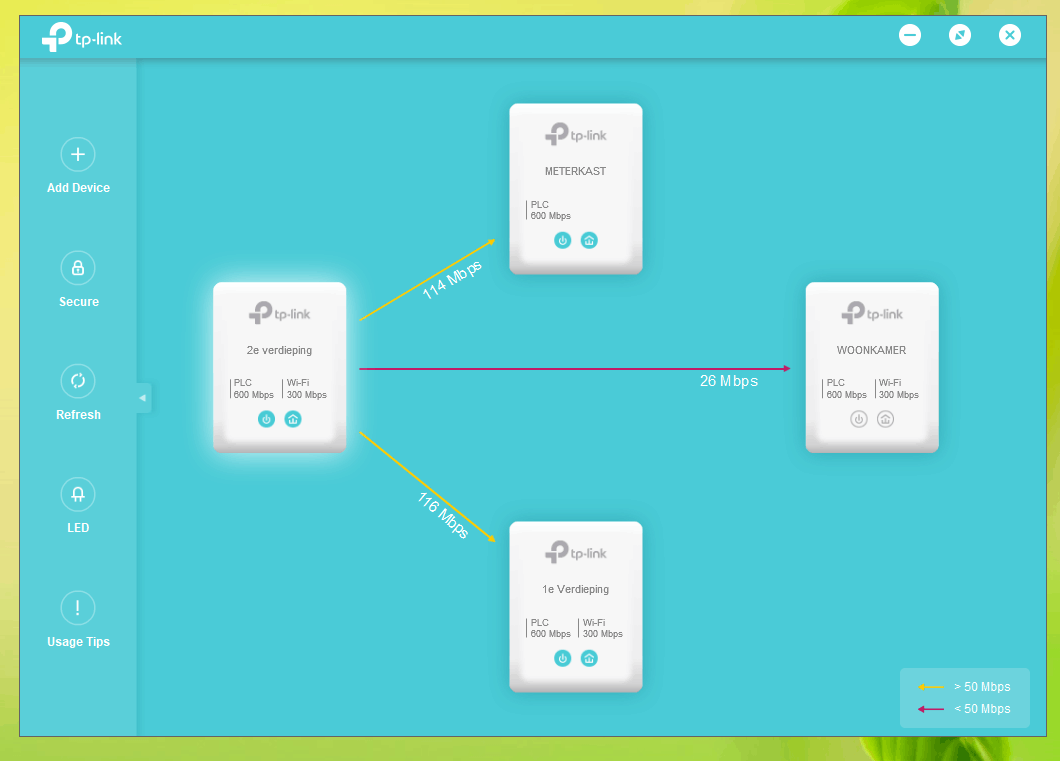1060x761 pixels.
Task: Select the 1e Verdieping device name
Action: tap(575, 589)
